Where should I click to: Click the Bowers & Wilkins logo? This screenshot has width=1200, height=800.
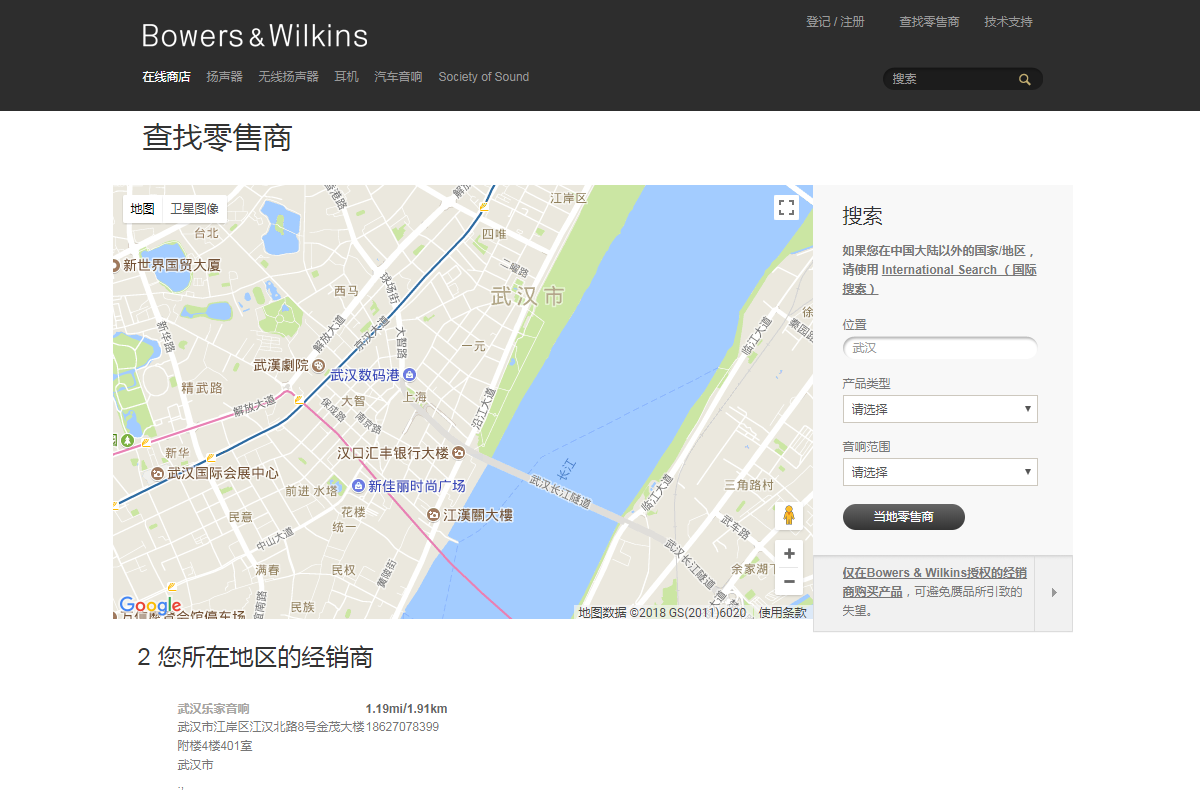pyautogui.click(x=255, y=36)
